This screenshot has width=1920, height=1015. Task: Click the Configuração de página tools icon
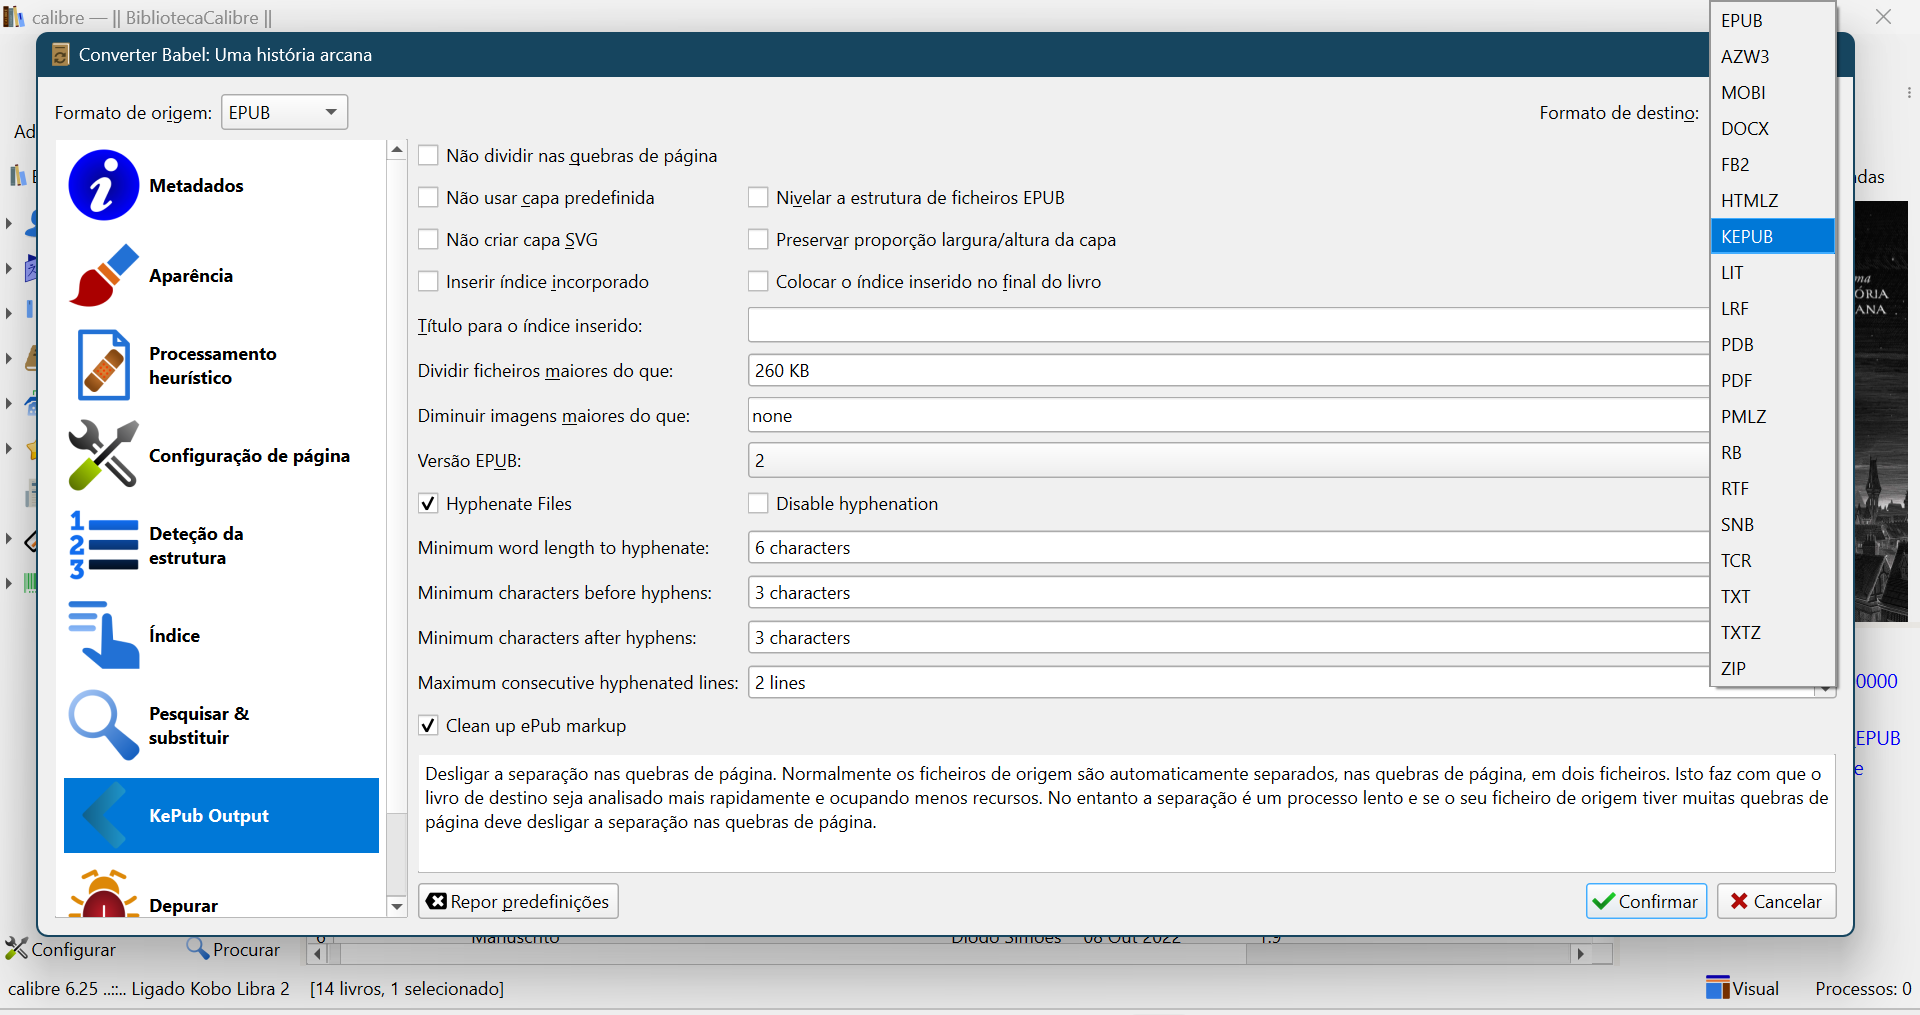tap(103, 455)
